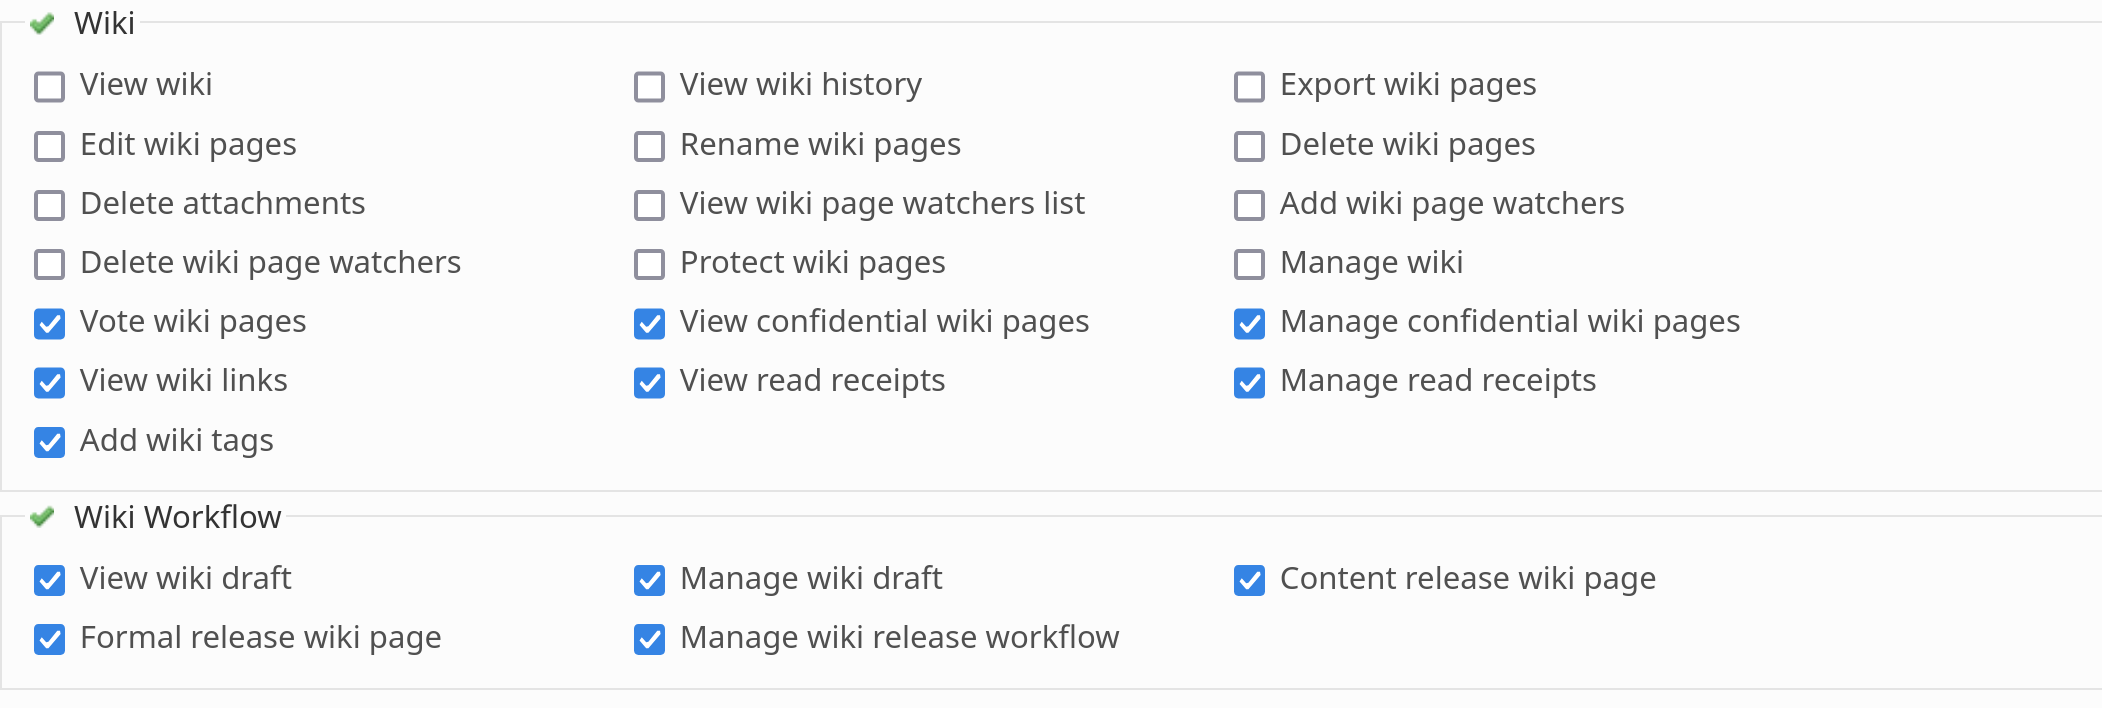Disable View confidential wiki pages

[649, 323]
